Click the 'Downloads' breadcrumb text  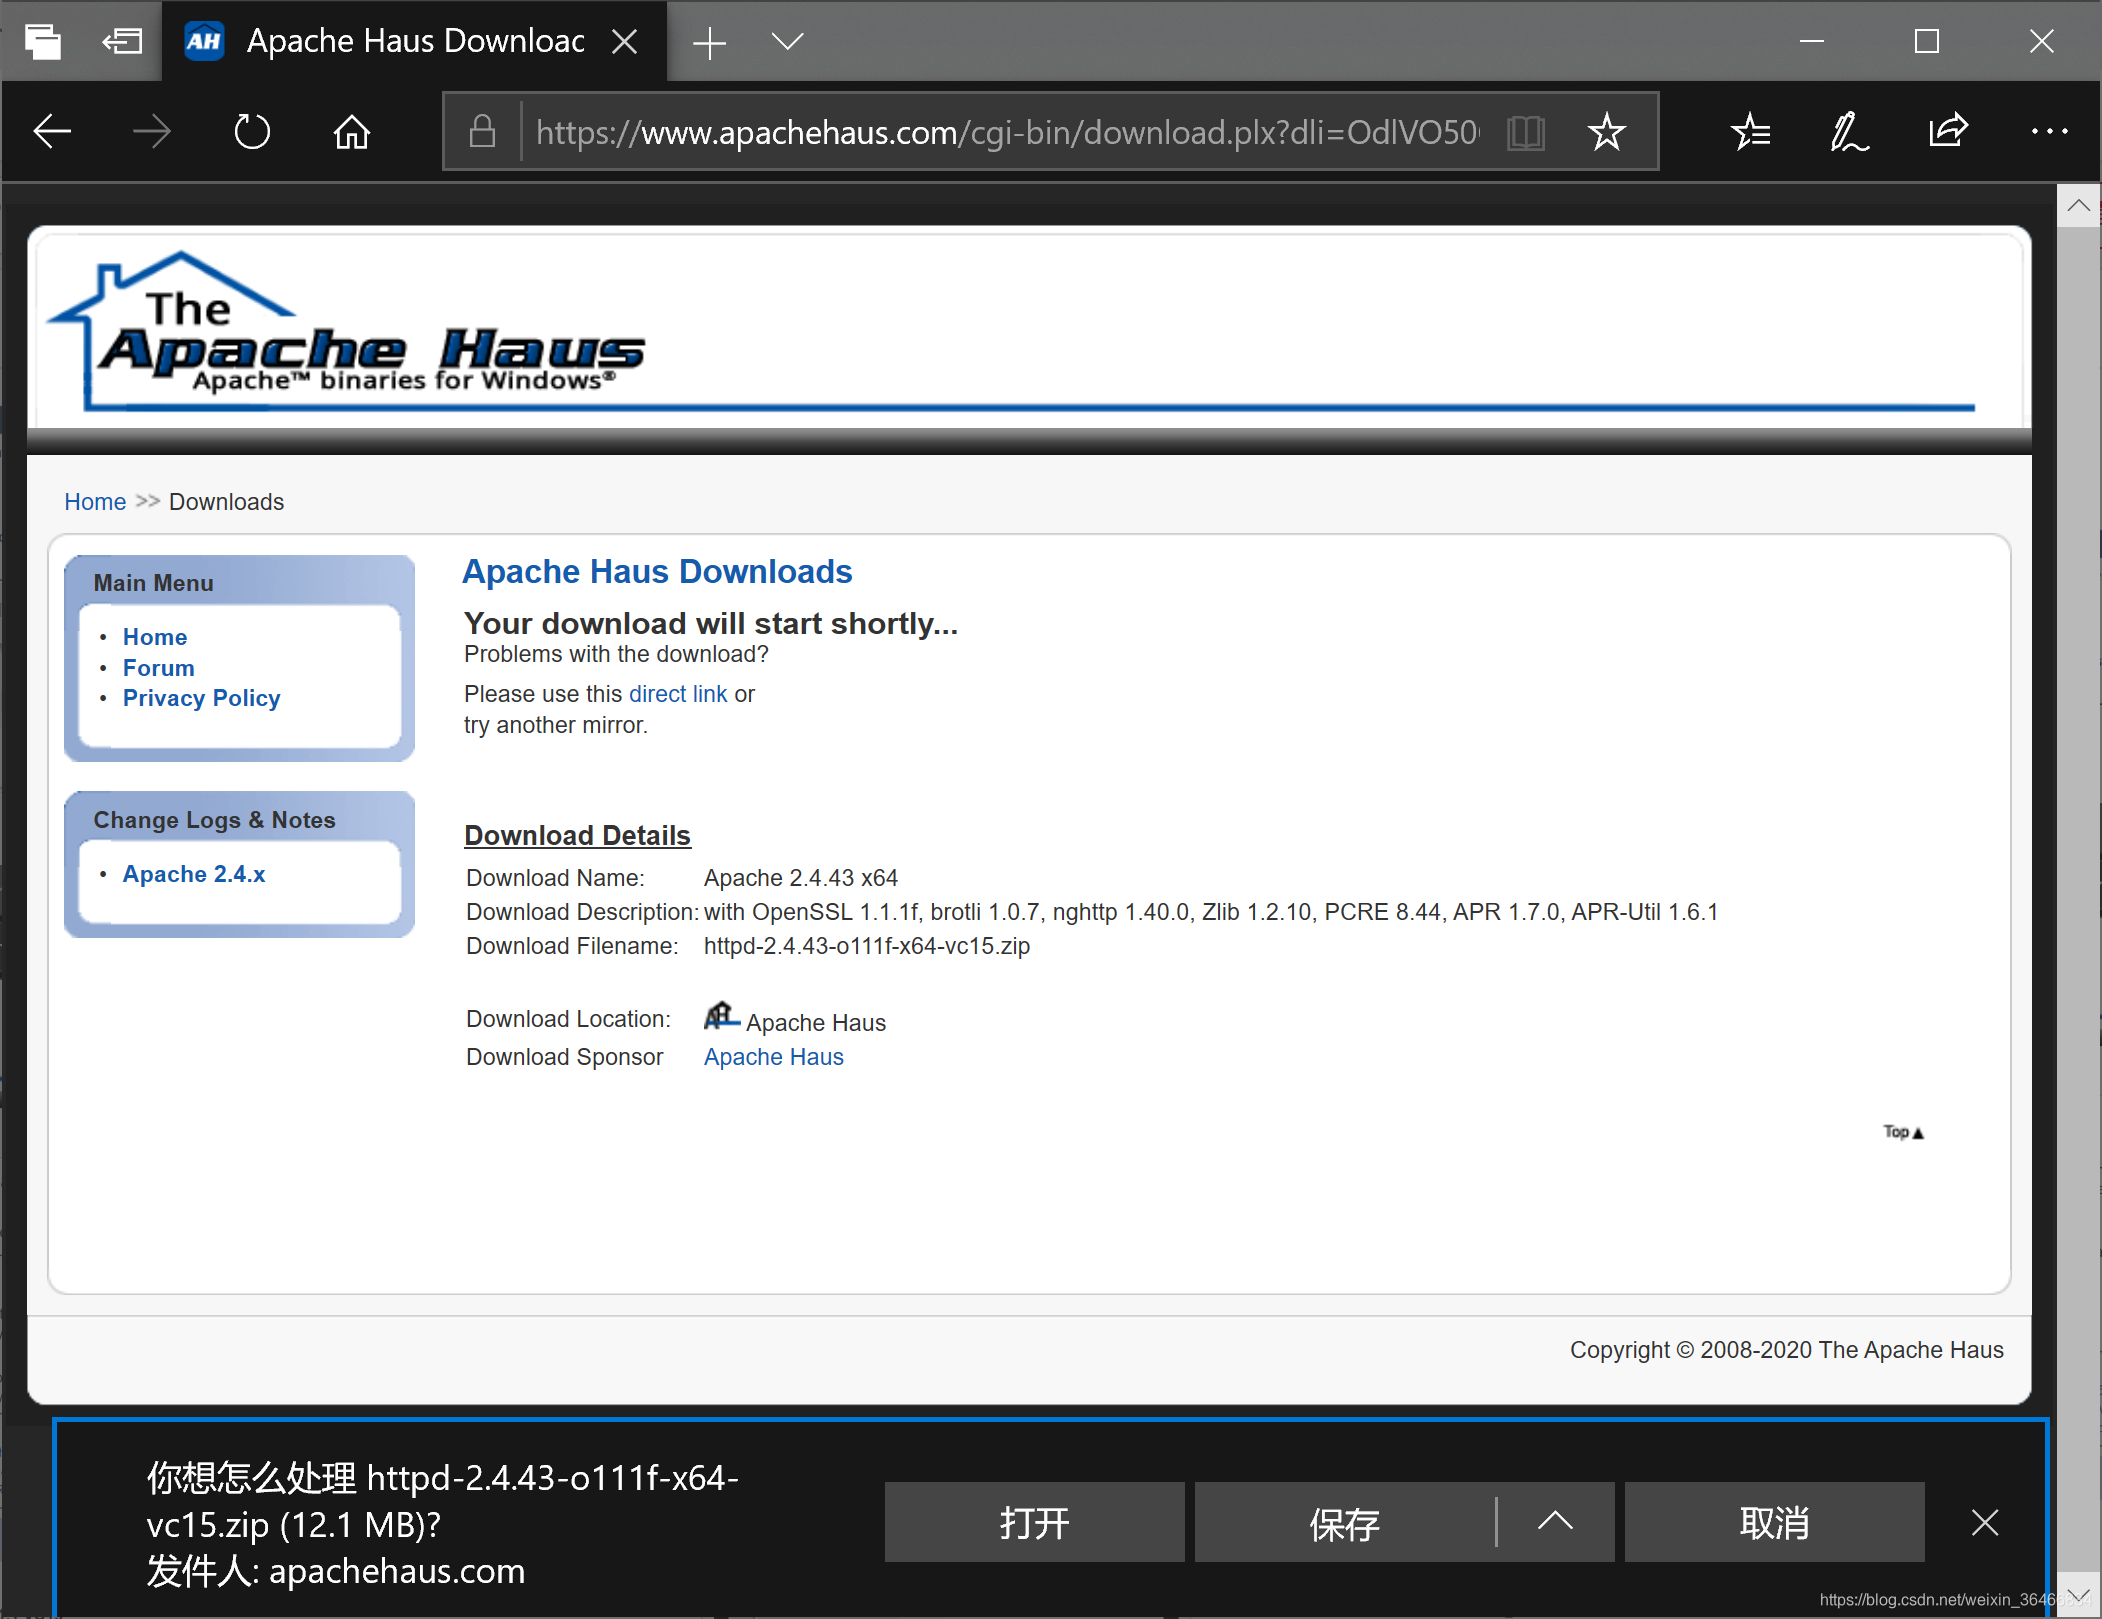pyautogui.click(x=227, y=502)
